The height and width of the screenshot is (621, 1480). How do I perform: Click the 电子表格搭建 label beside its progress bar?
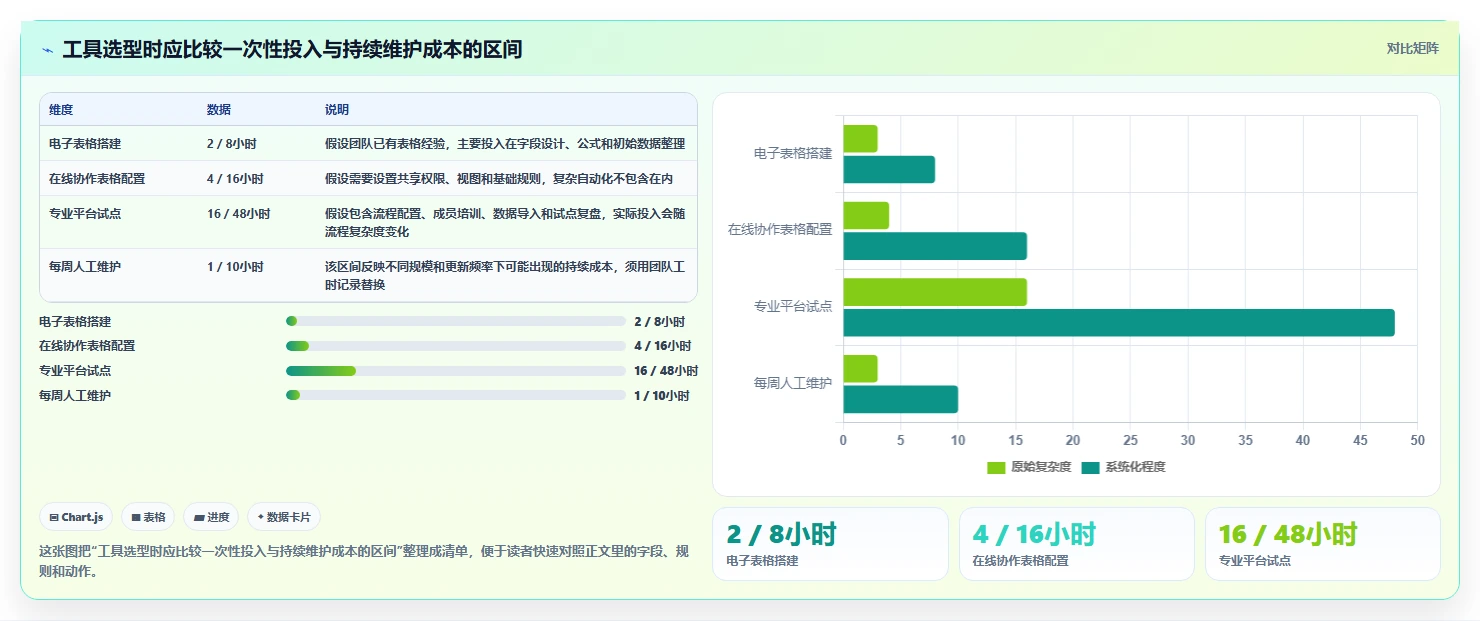[x=75, y=322]
